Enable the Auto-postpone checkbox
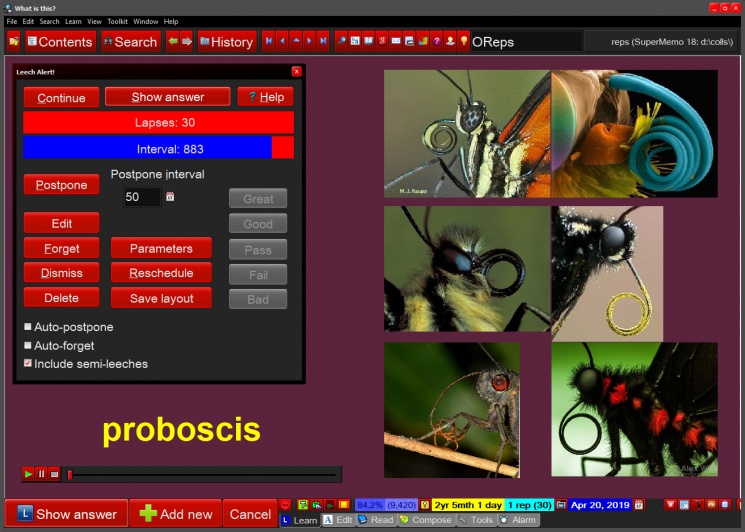 point(28,327)
